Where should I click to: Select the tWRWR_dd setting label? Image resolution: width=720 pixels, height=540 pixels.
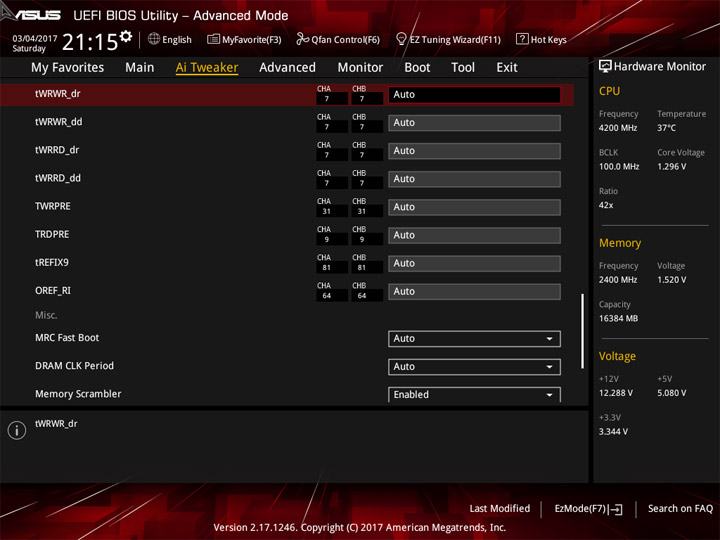(x=59, y=122)
